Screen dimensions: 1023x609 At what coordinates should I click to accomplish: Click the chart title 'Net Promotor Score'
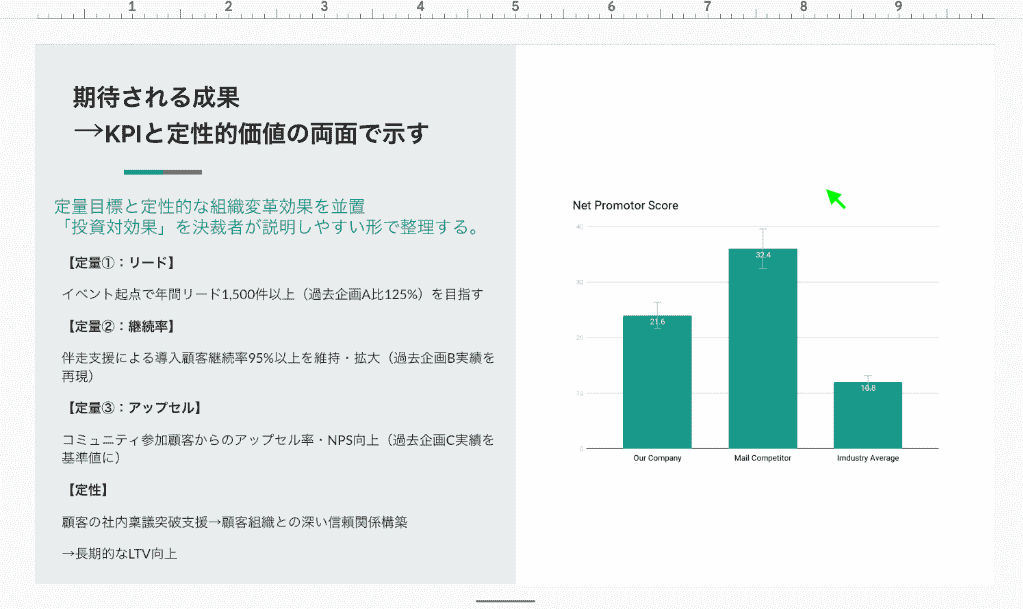[625, 206]
